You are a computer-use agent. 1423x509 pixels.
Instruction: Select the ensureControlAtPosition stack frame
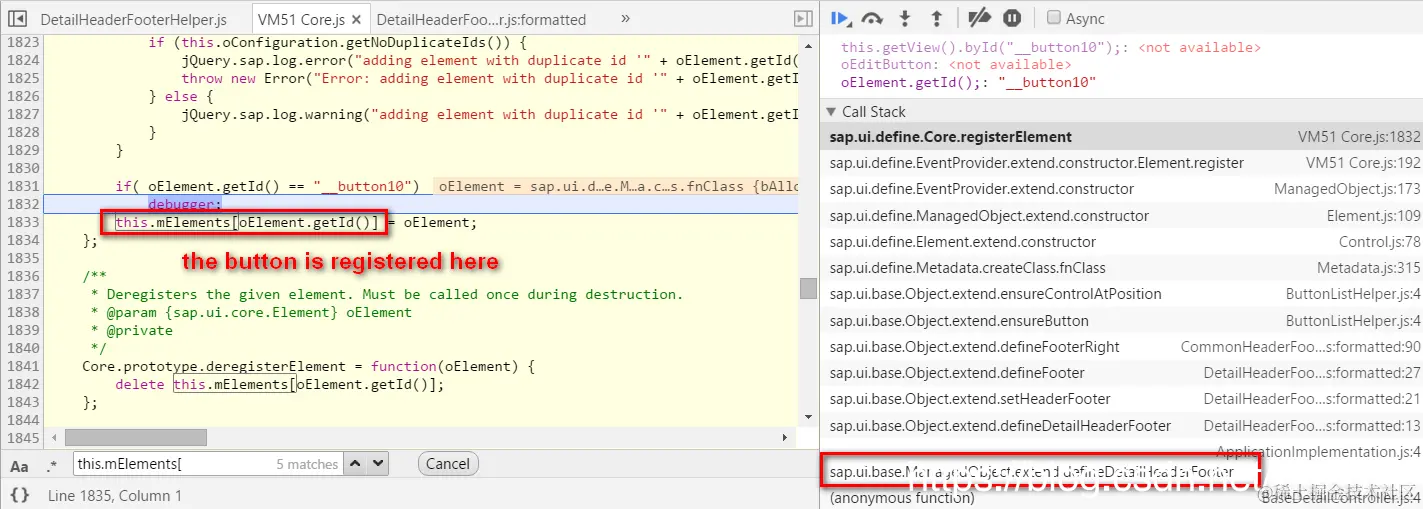(1121, 294)
